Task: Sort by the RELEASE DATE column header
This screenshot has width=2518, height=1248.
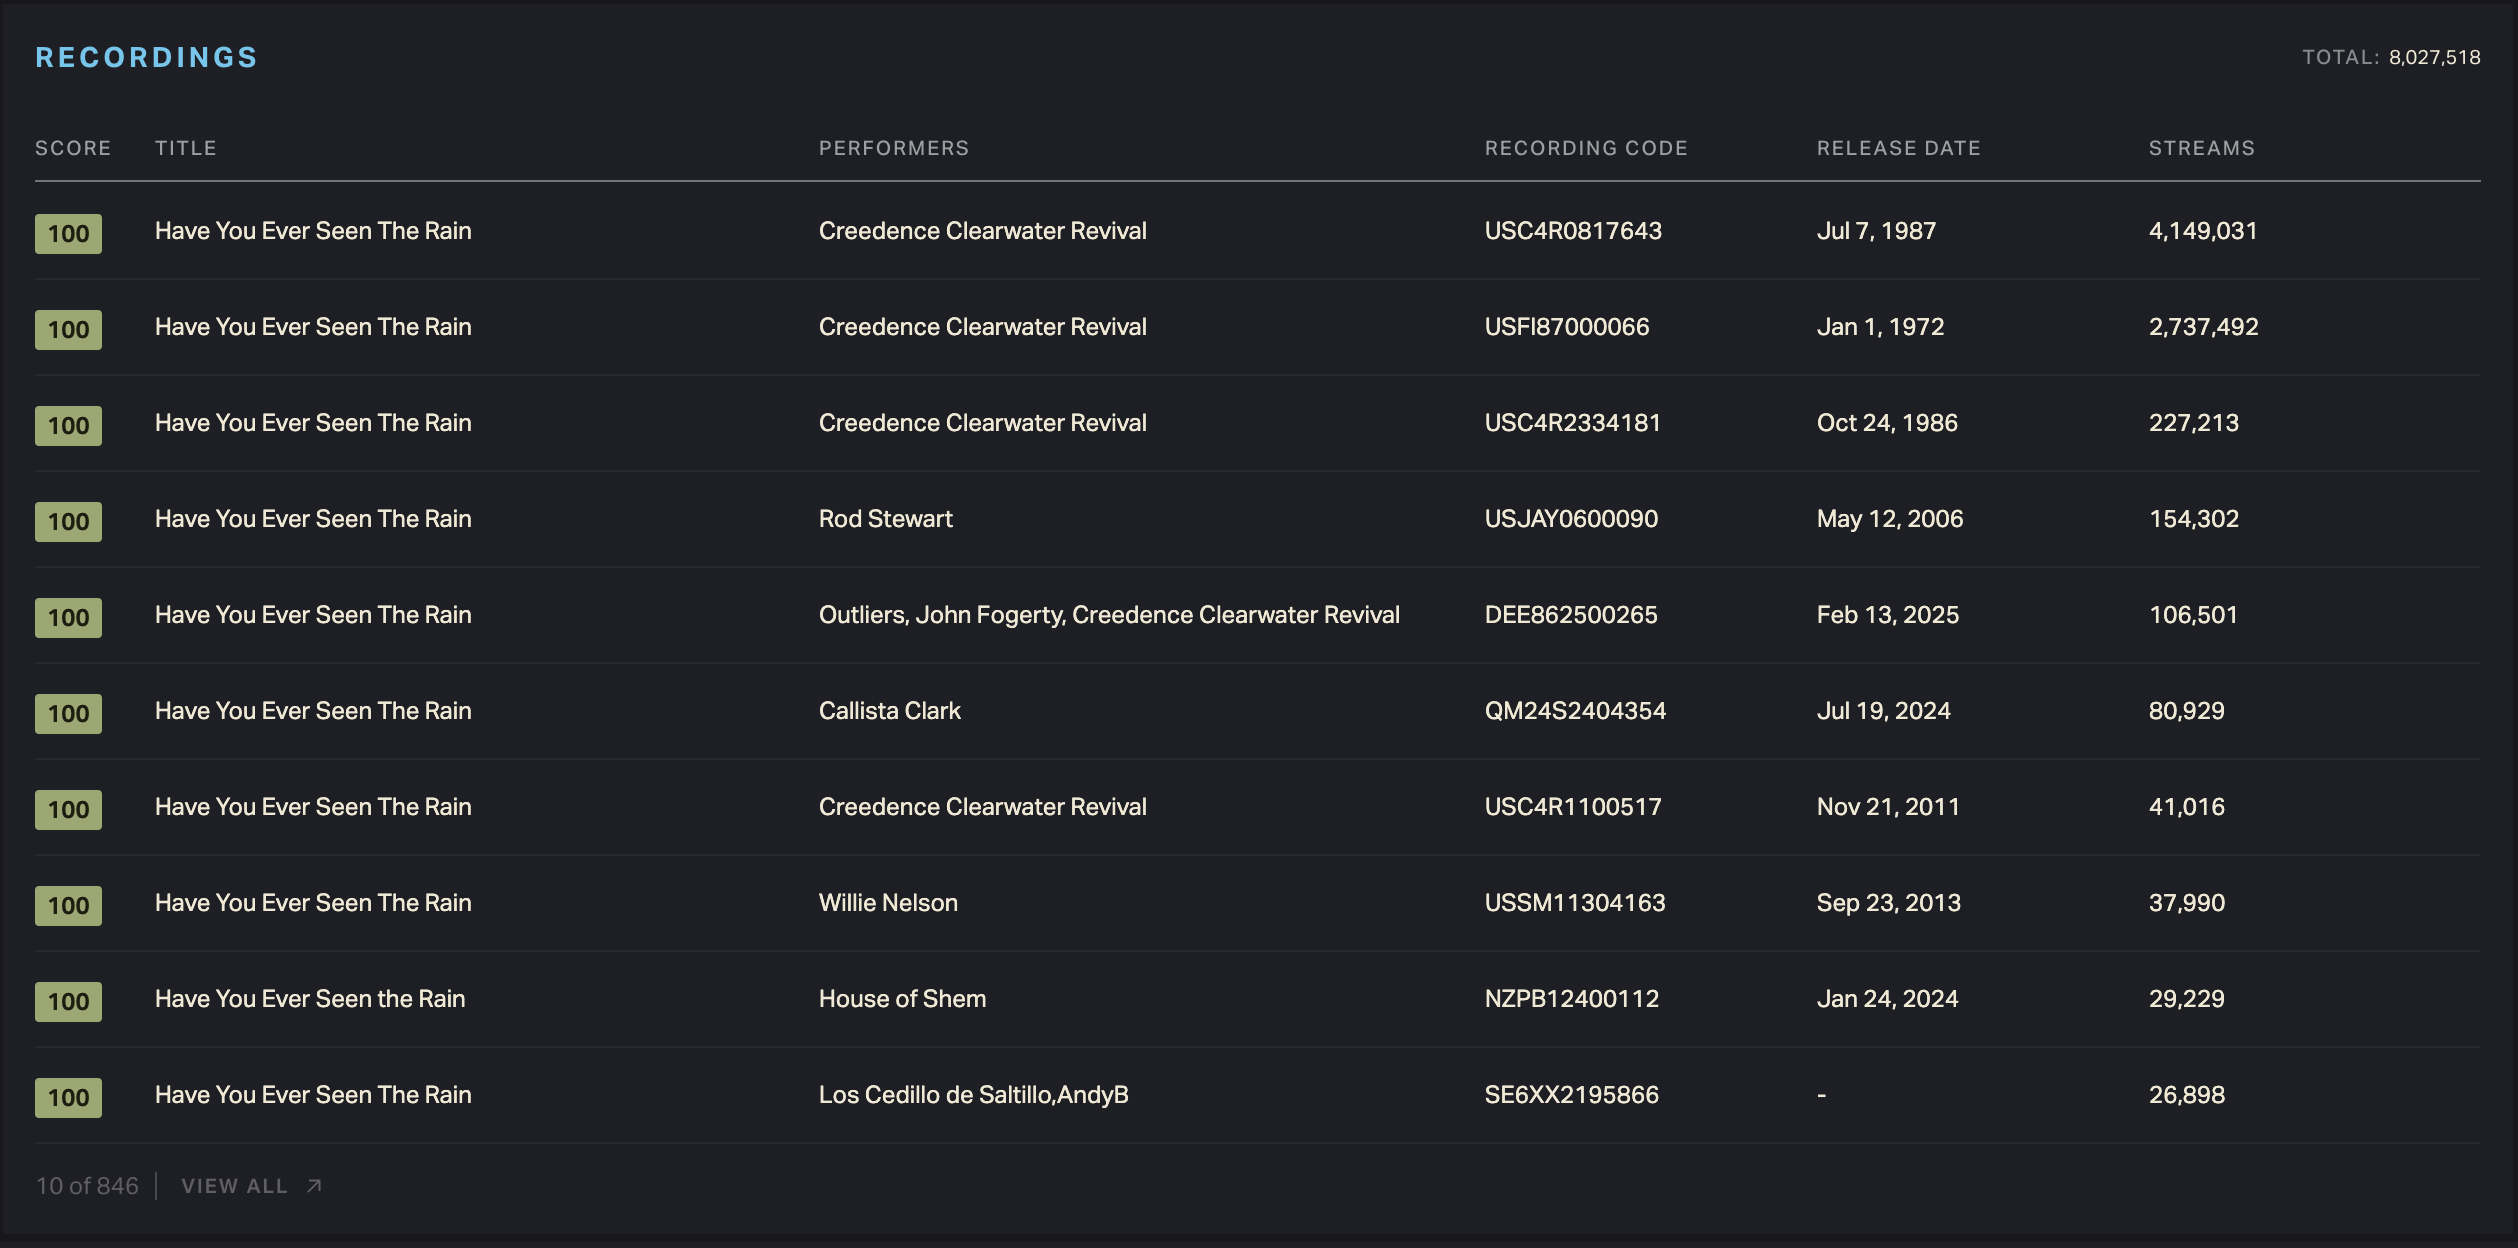Action: 1899,148
